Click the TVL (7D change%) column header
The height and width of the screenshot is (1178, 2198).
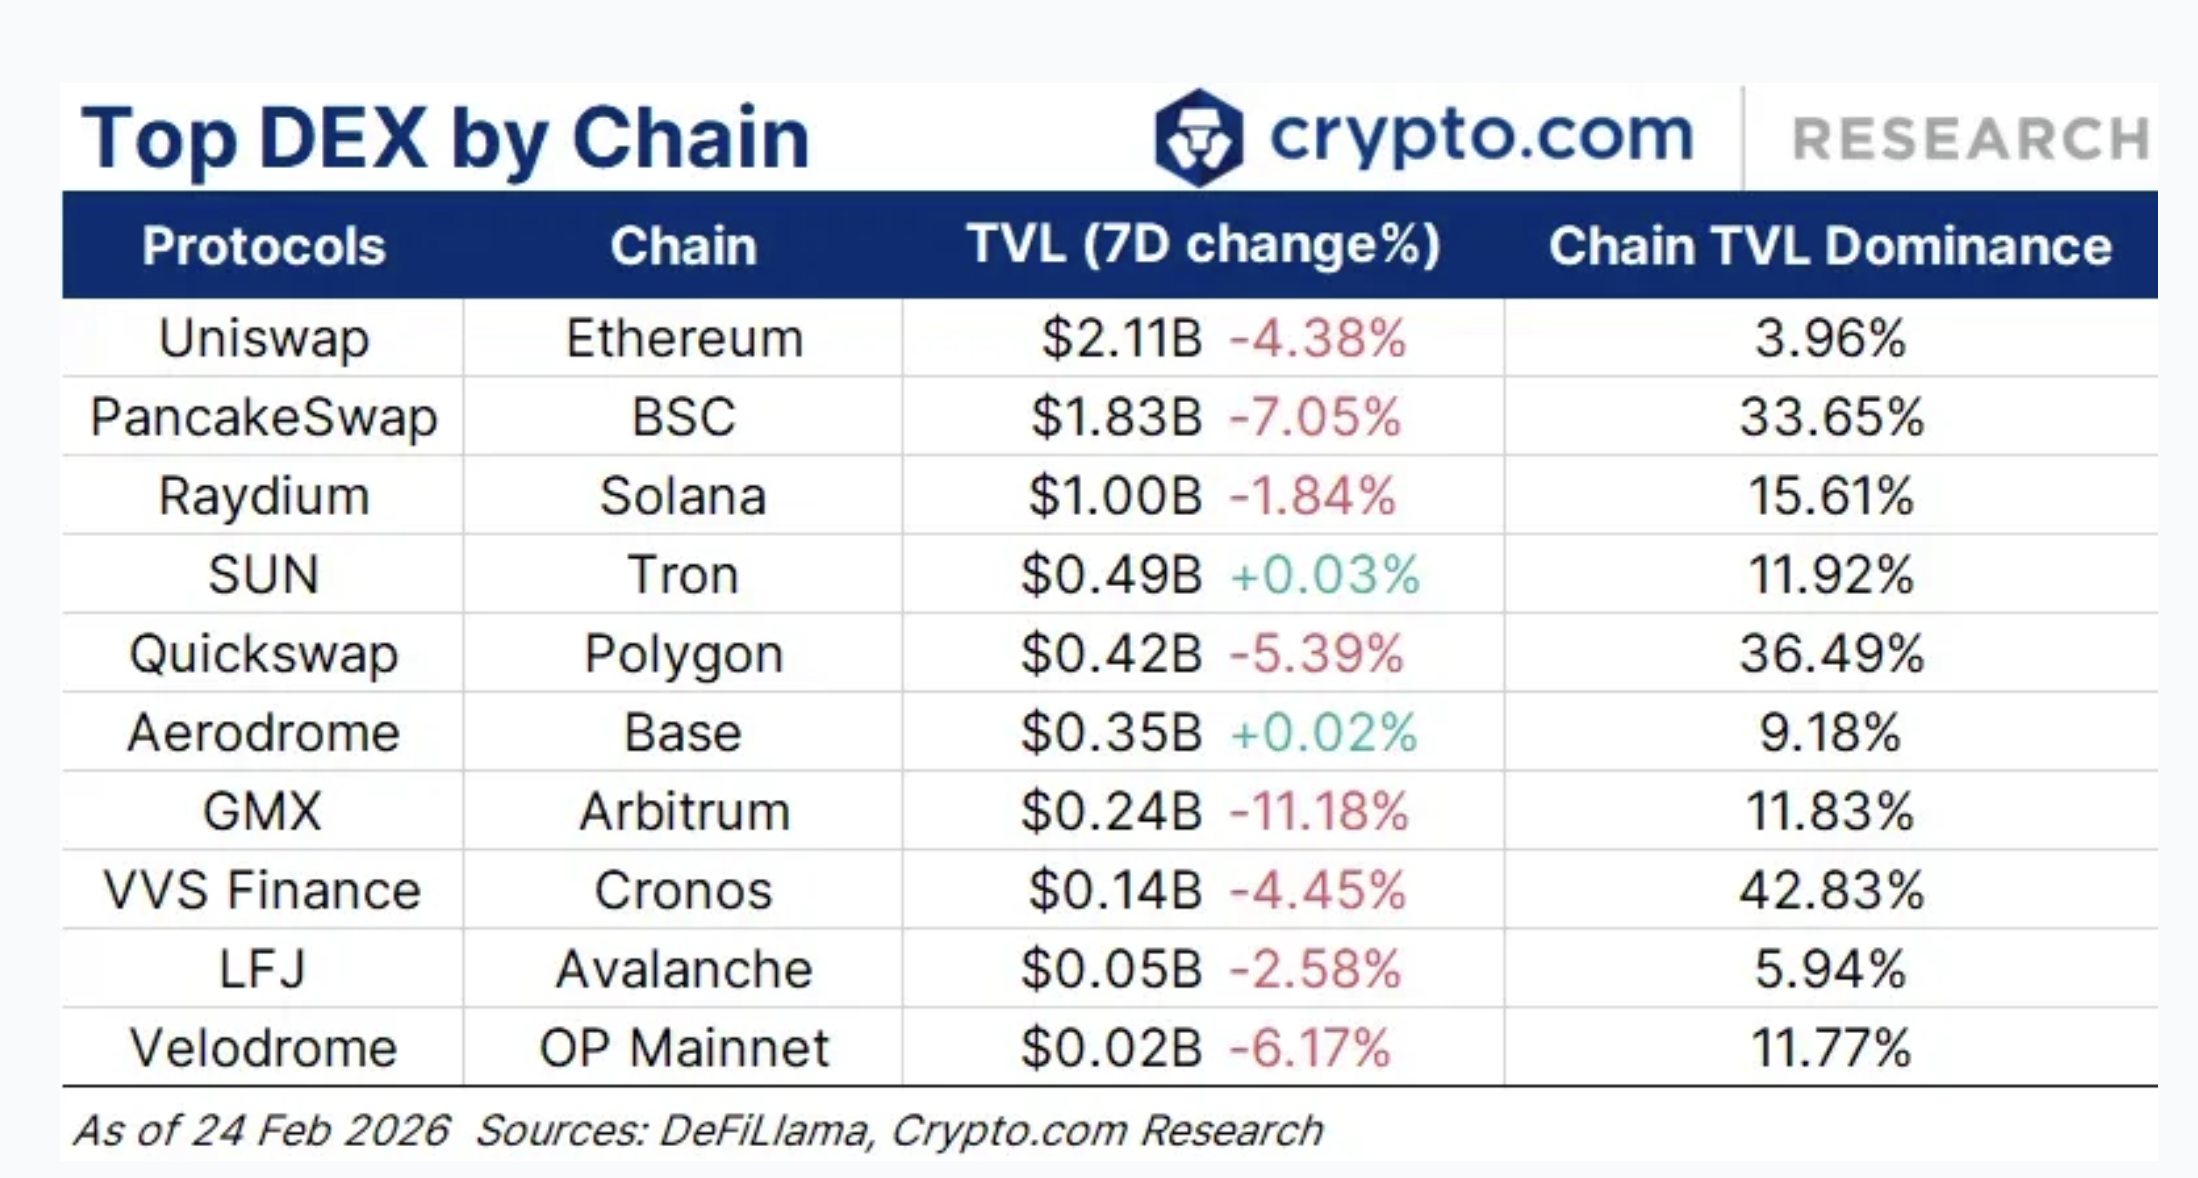1203,245
